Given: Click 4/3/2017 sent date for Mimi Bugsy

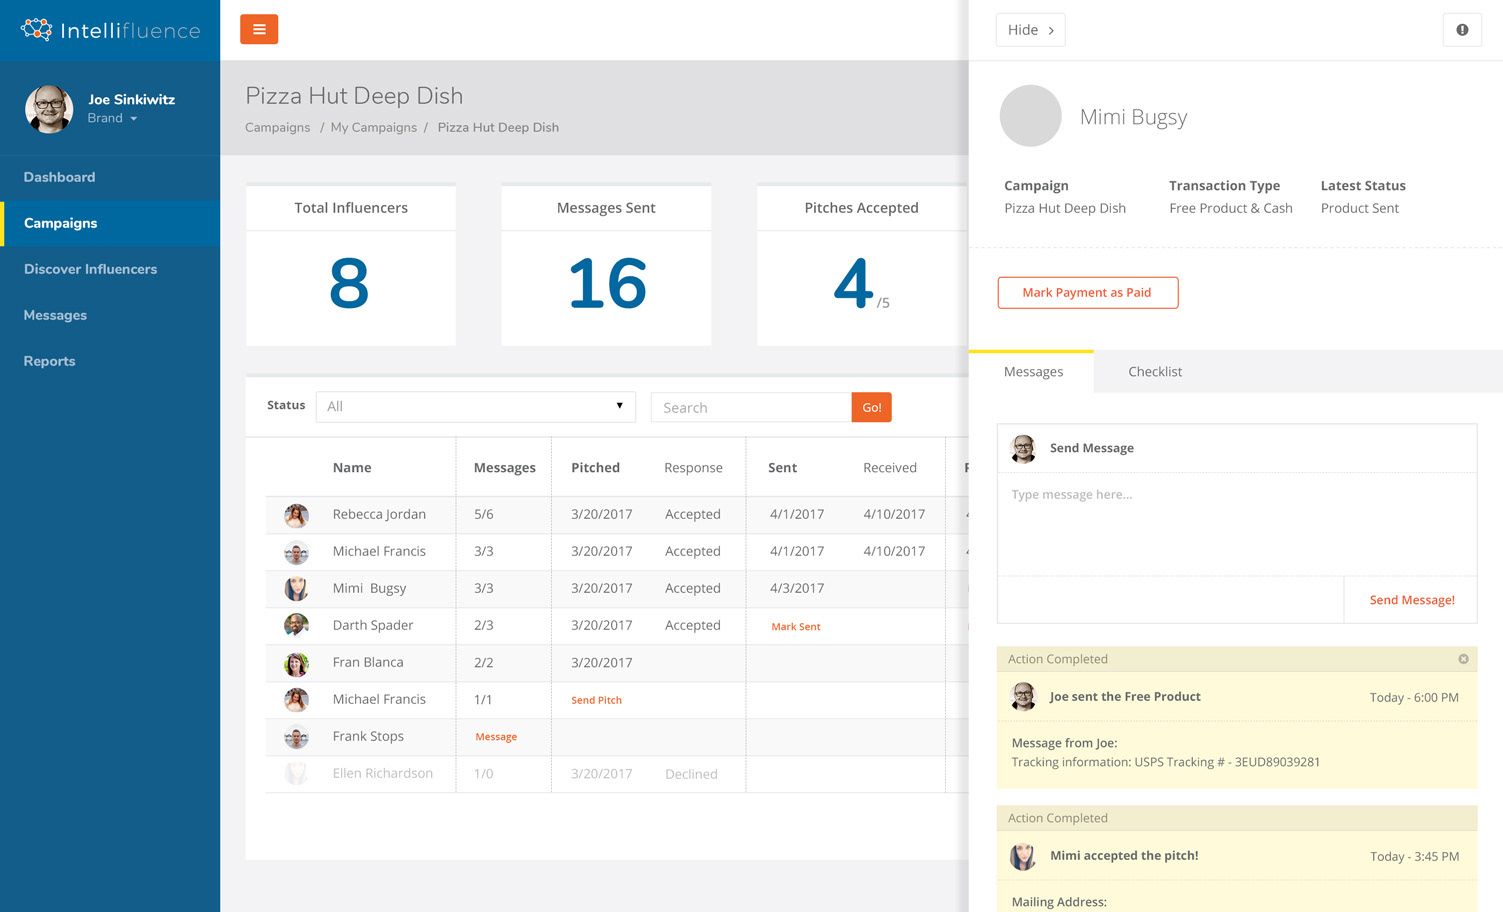Looking at the screenshot, I should [x=797, y=588].
